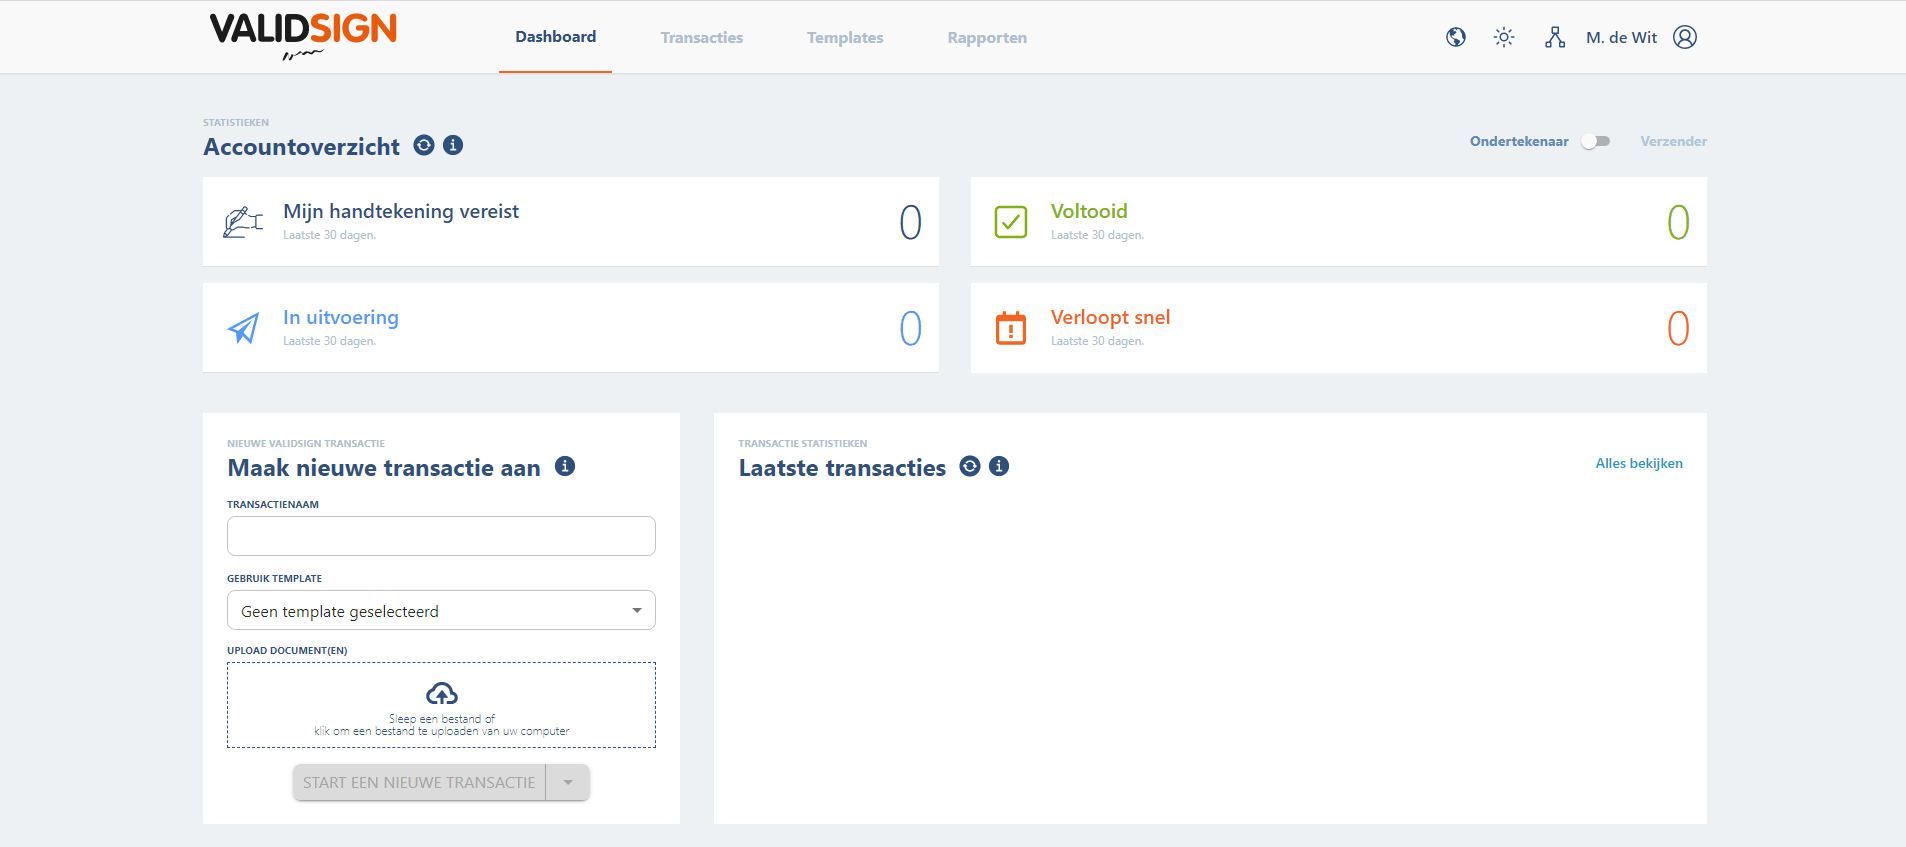The height and width of the screenshot is (847, 1906).
Task: Click the Mijn handtekening vereist count 0
Action: [x=910, y=222]
